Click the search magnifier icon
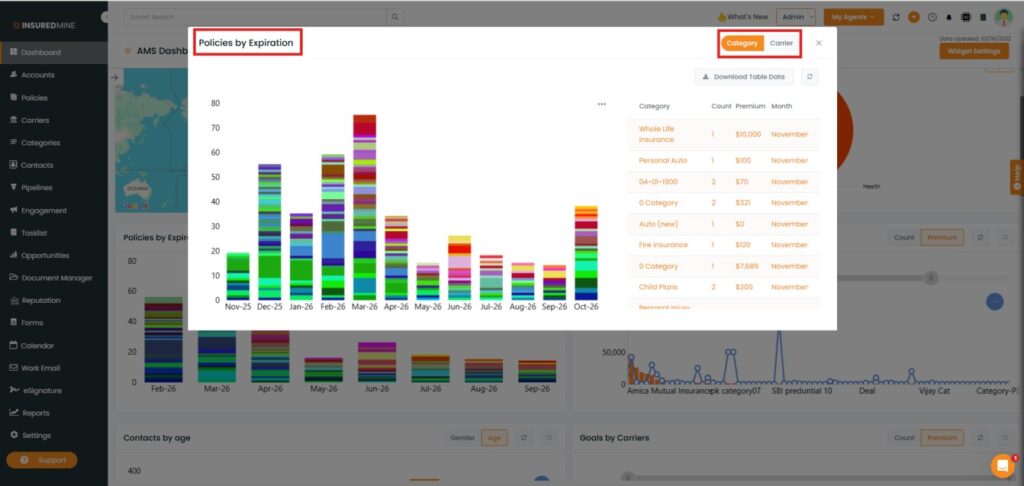This screenshot has height=486, width=1024. (x=395, y=17)
